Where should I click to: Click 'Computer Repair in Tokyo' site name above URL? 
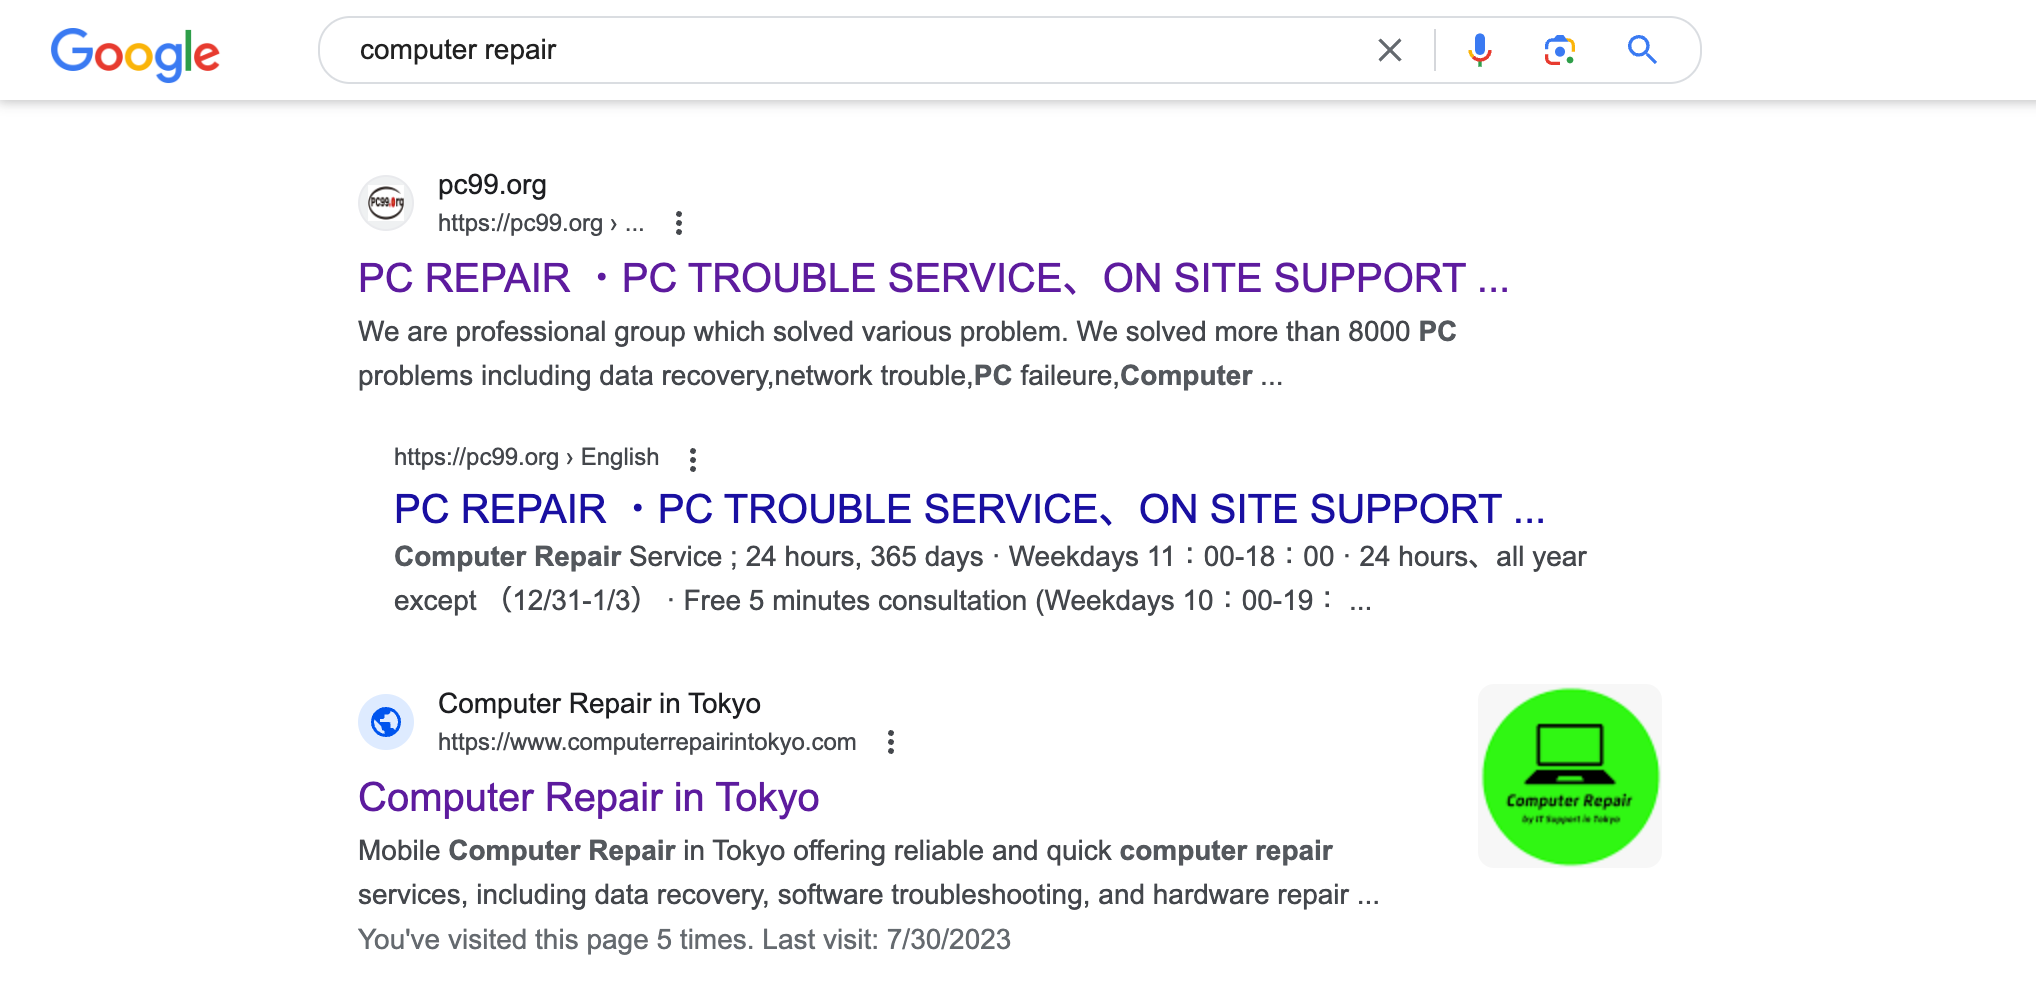(599, 704)
